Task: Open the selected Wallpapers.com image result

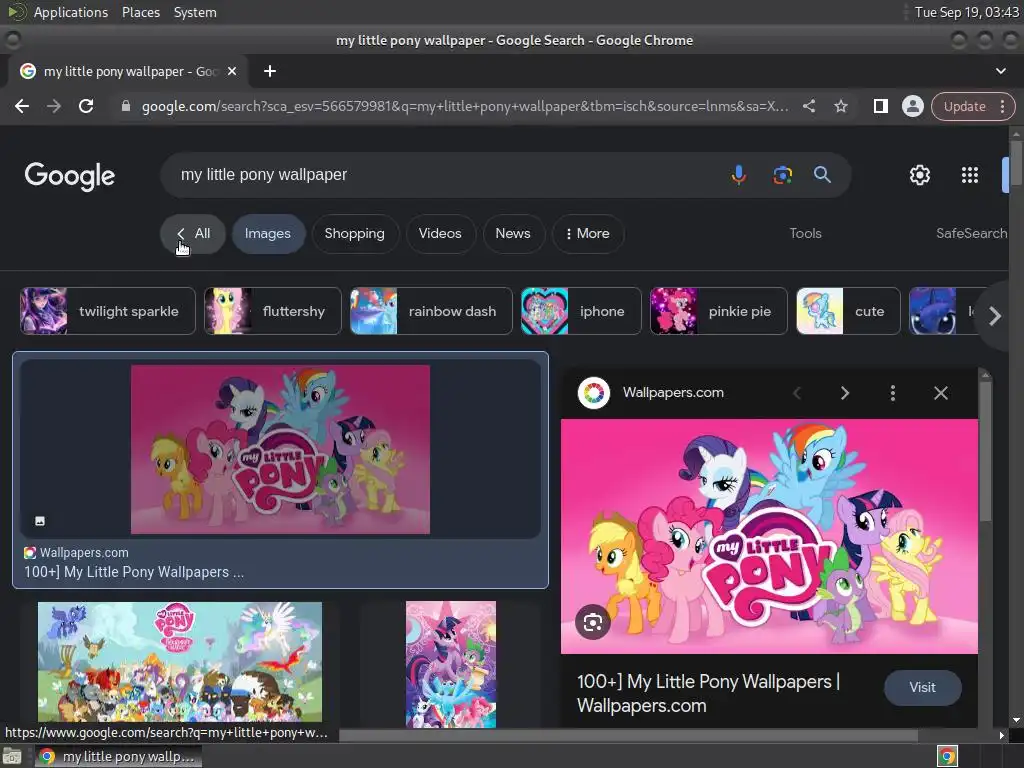Action: coord(280,449)
